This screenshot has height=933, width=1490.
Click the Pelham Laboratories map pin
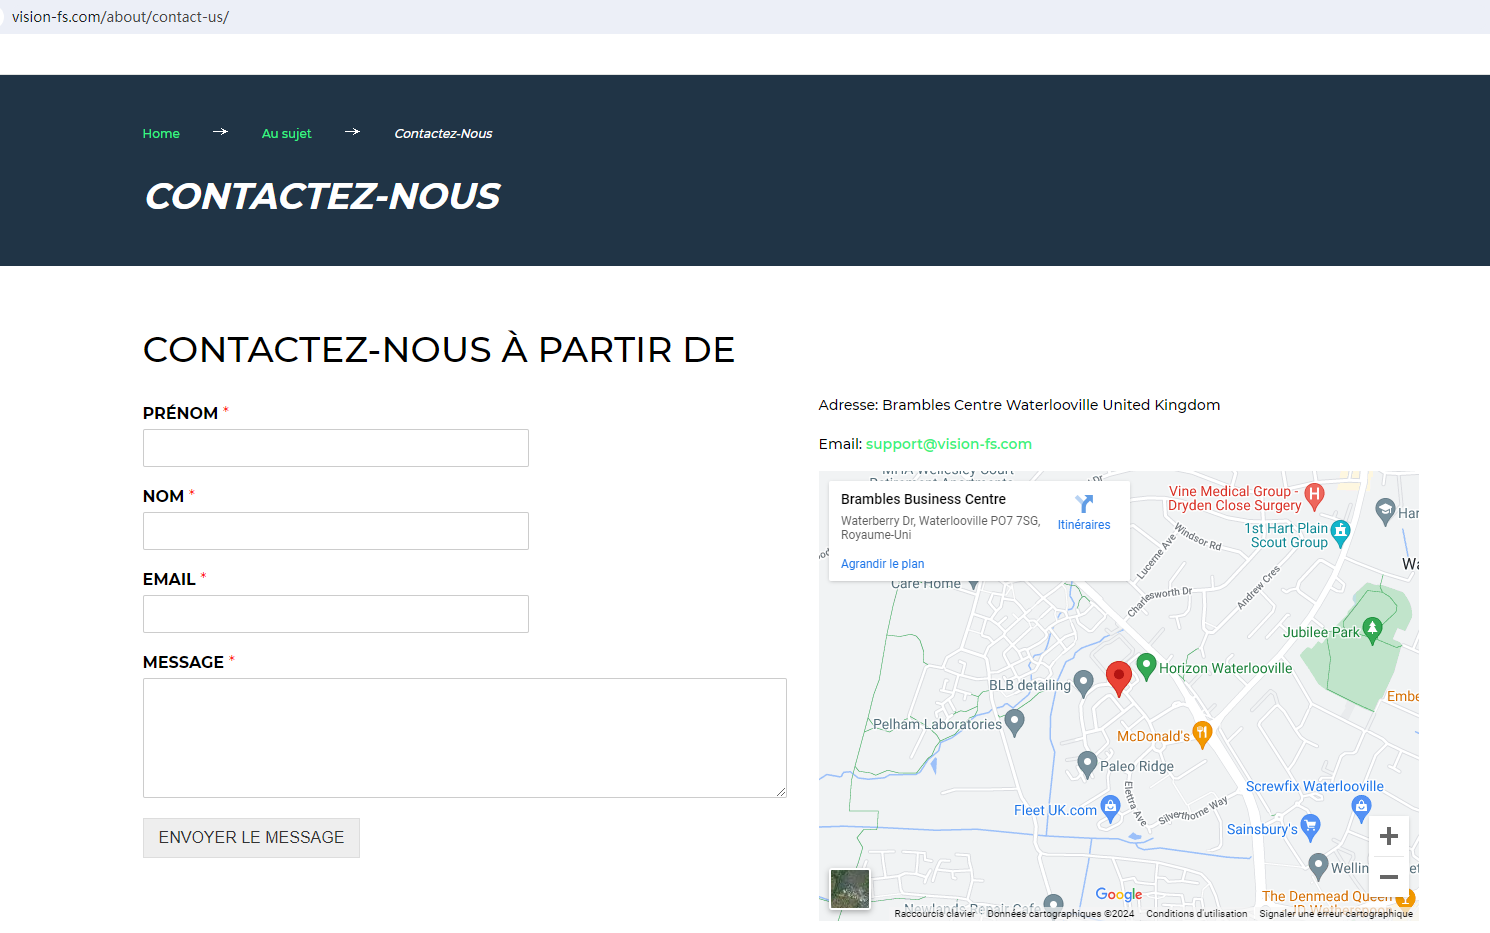click(1014, 721)
